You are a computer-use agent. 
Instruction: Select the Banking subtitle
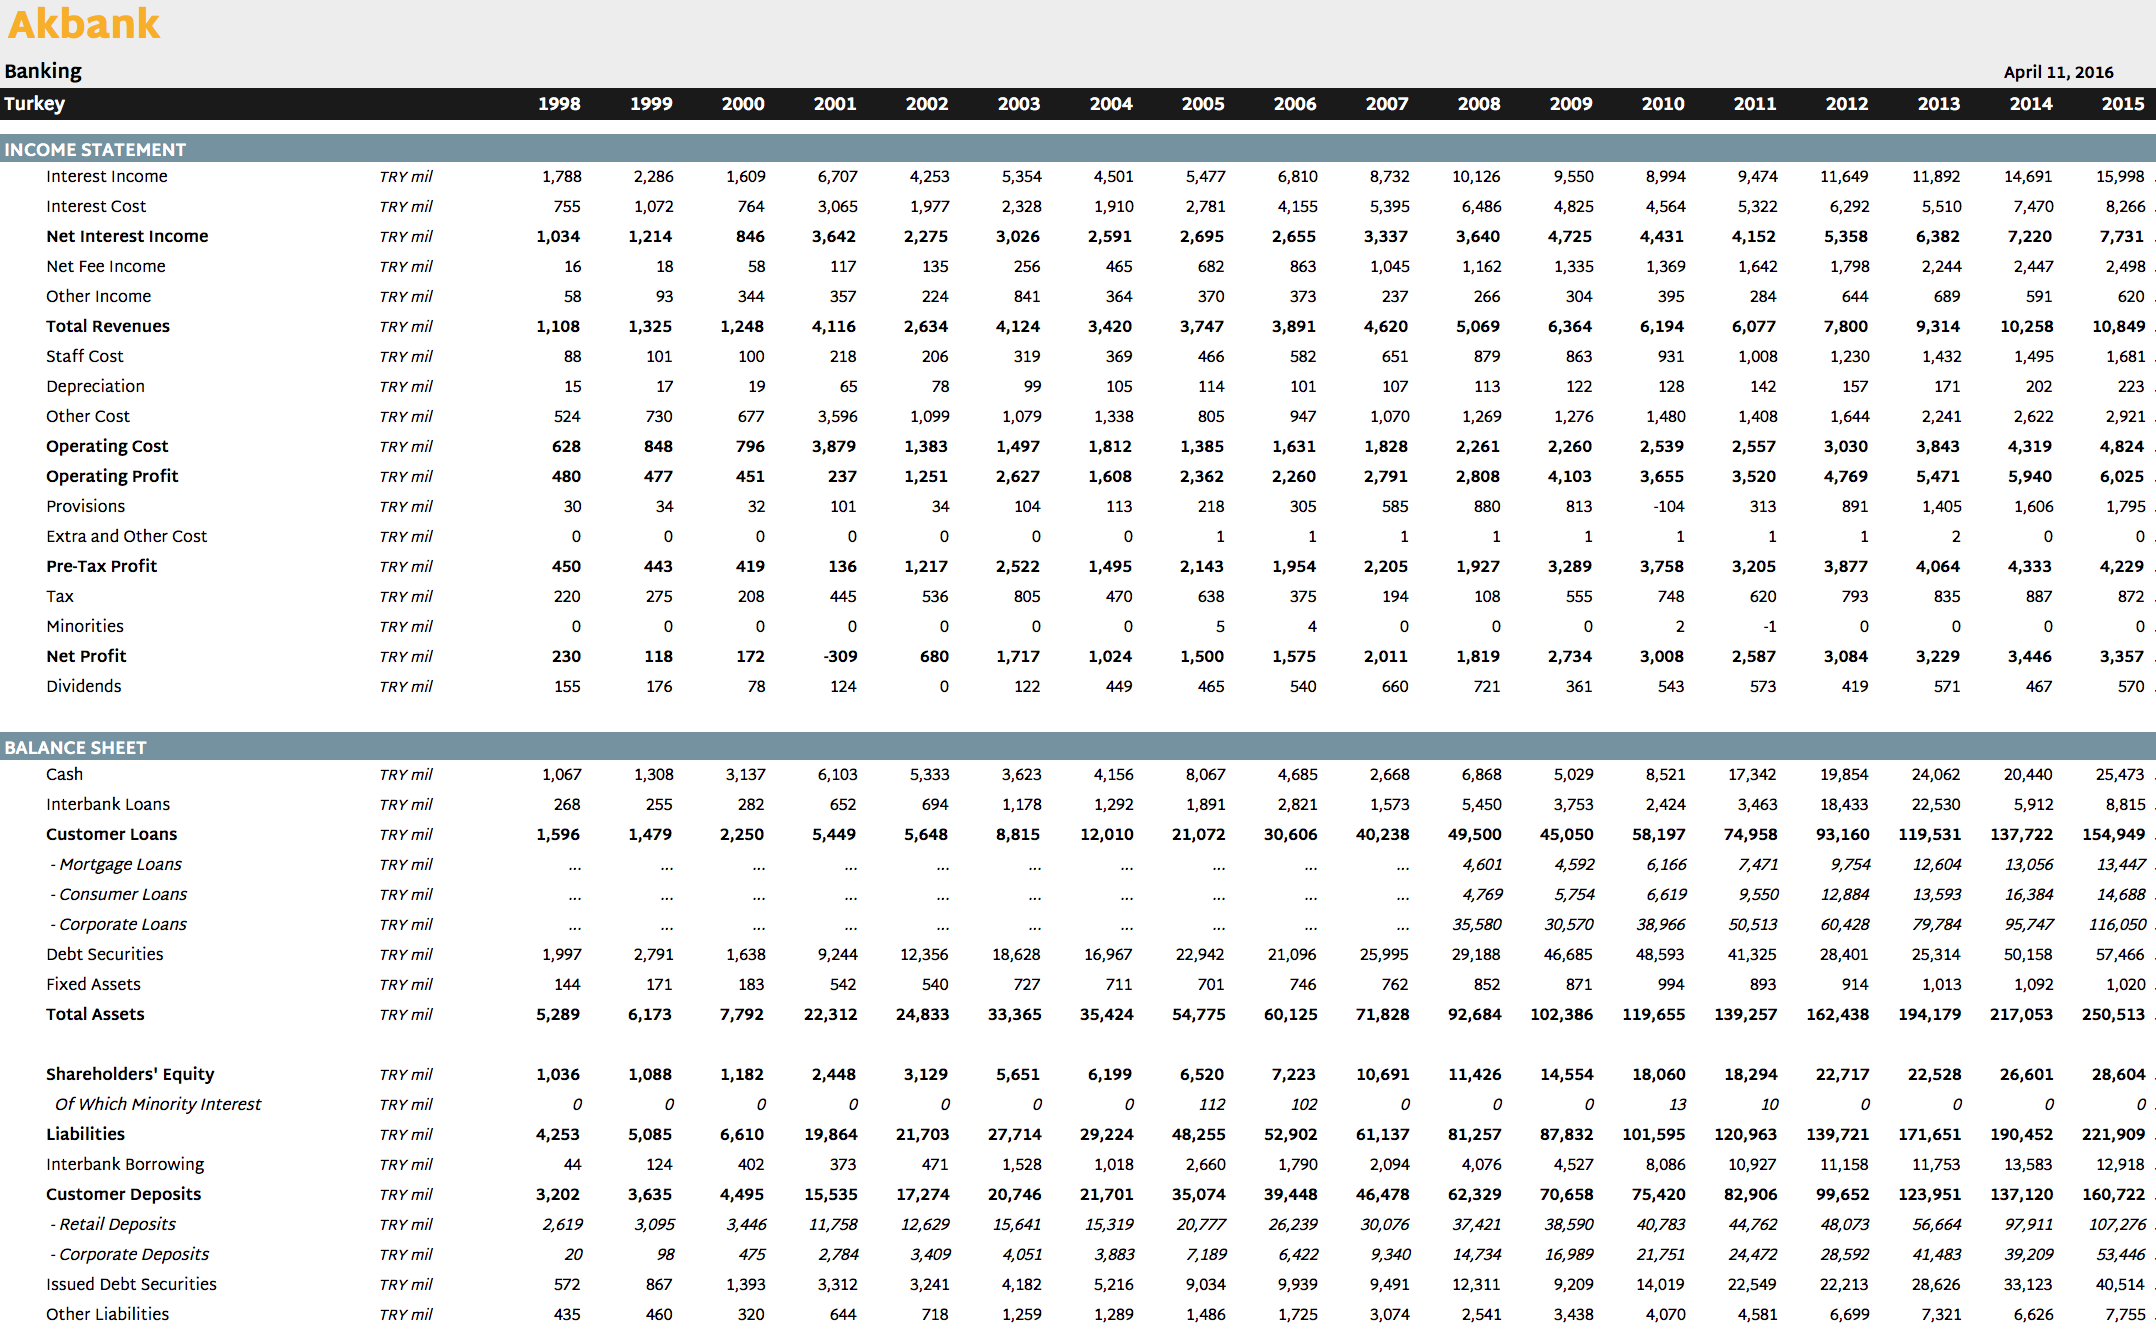click(x=43, y=71)
